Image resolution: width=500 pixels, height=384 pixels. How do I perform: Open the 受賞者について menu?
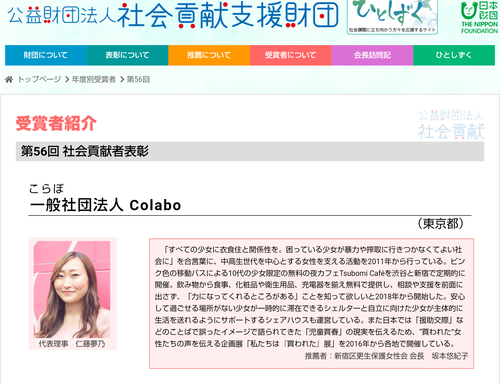(x=291, y=55)
